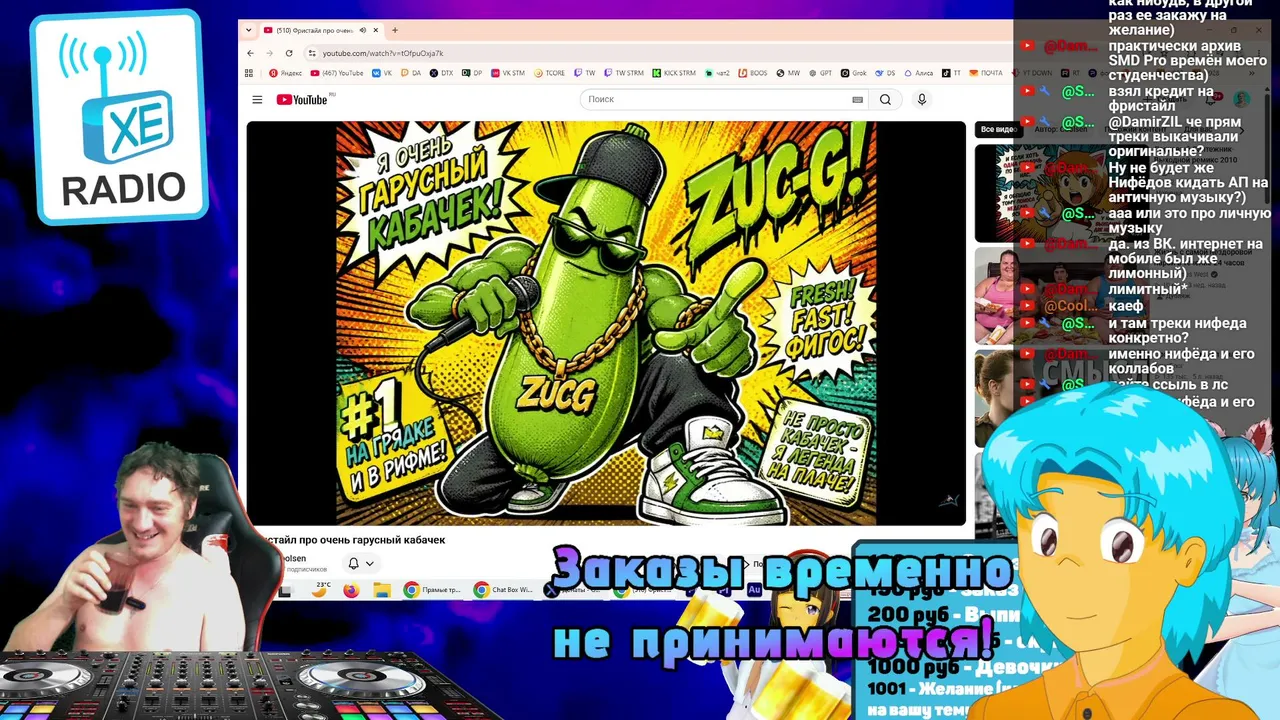1280x720 pixels.
Task: Open the TW STRM bookmark
Action: (624, 73)
